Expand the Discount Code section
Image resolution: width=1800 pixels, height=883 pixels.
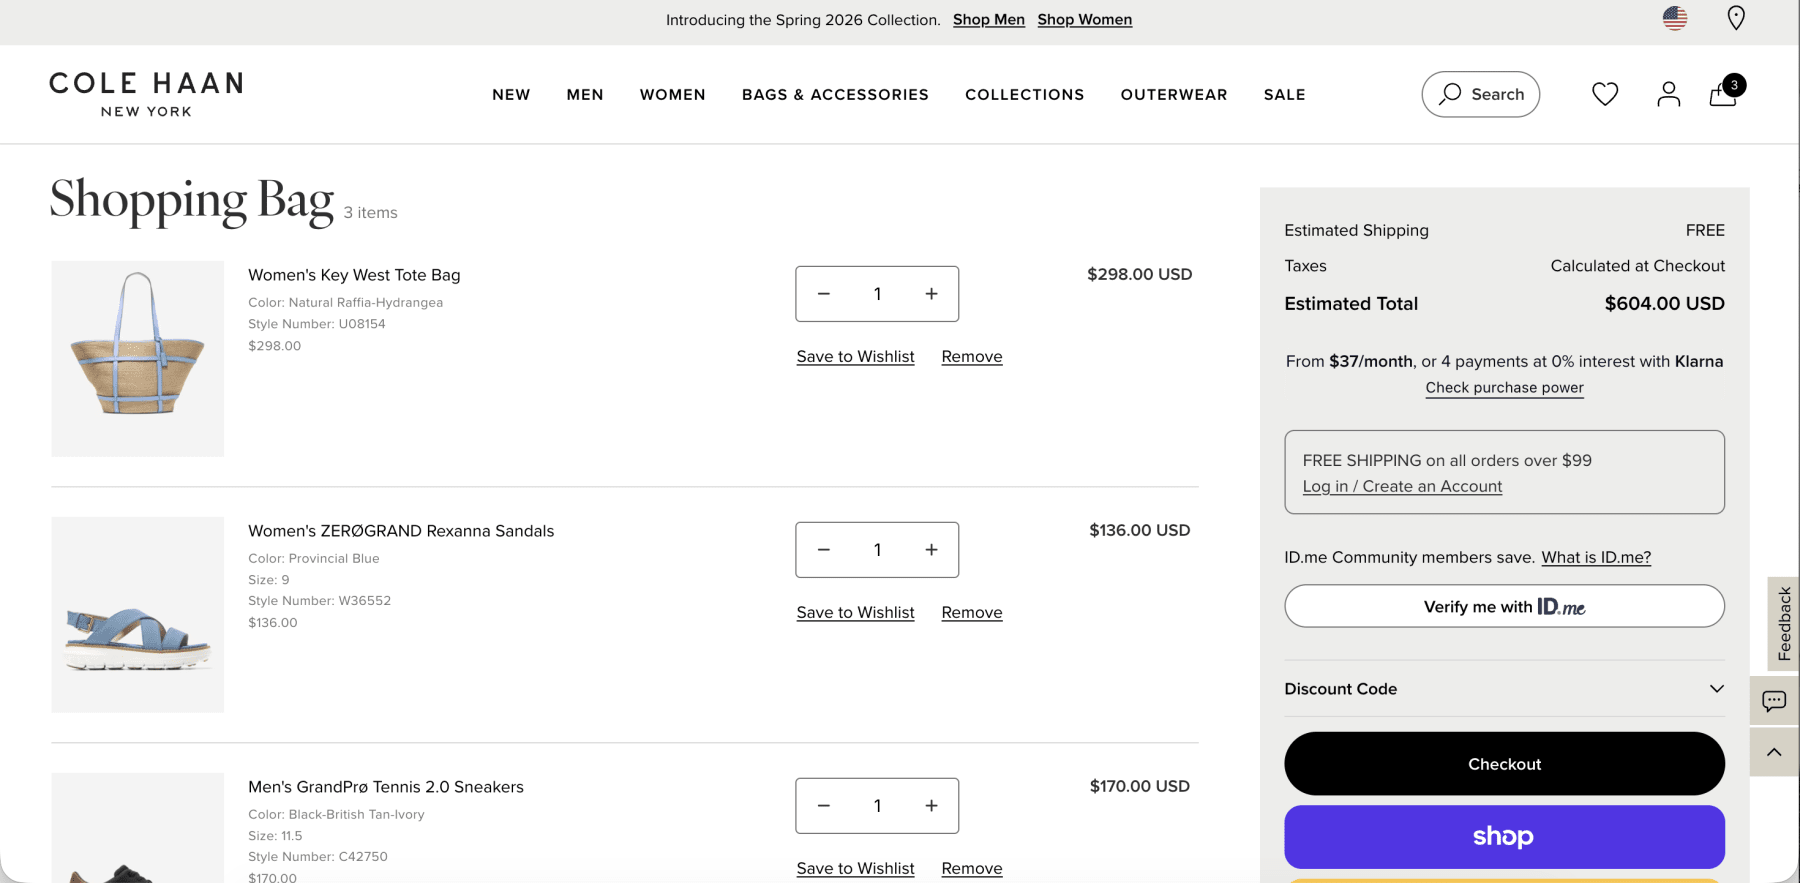tap(1504, 689)
